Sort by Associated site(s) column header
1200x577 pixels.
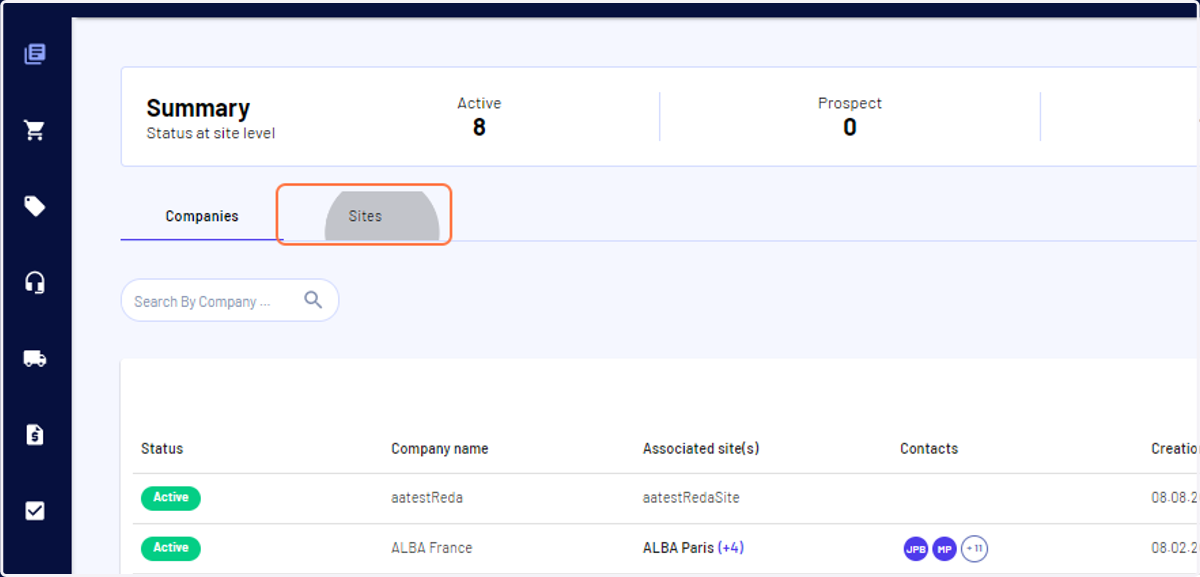pos(701,449)
